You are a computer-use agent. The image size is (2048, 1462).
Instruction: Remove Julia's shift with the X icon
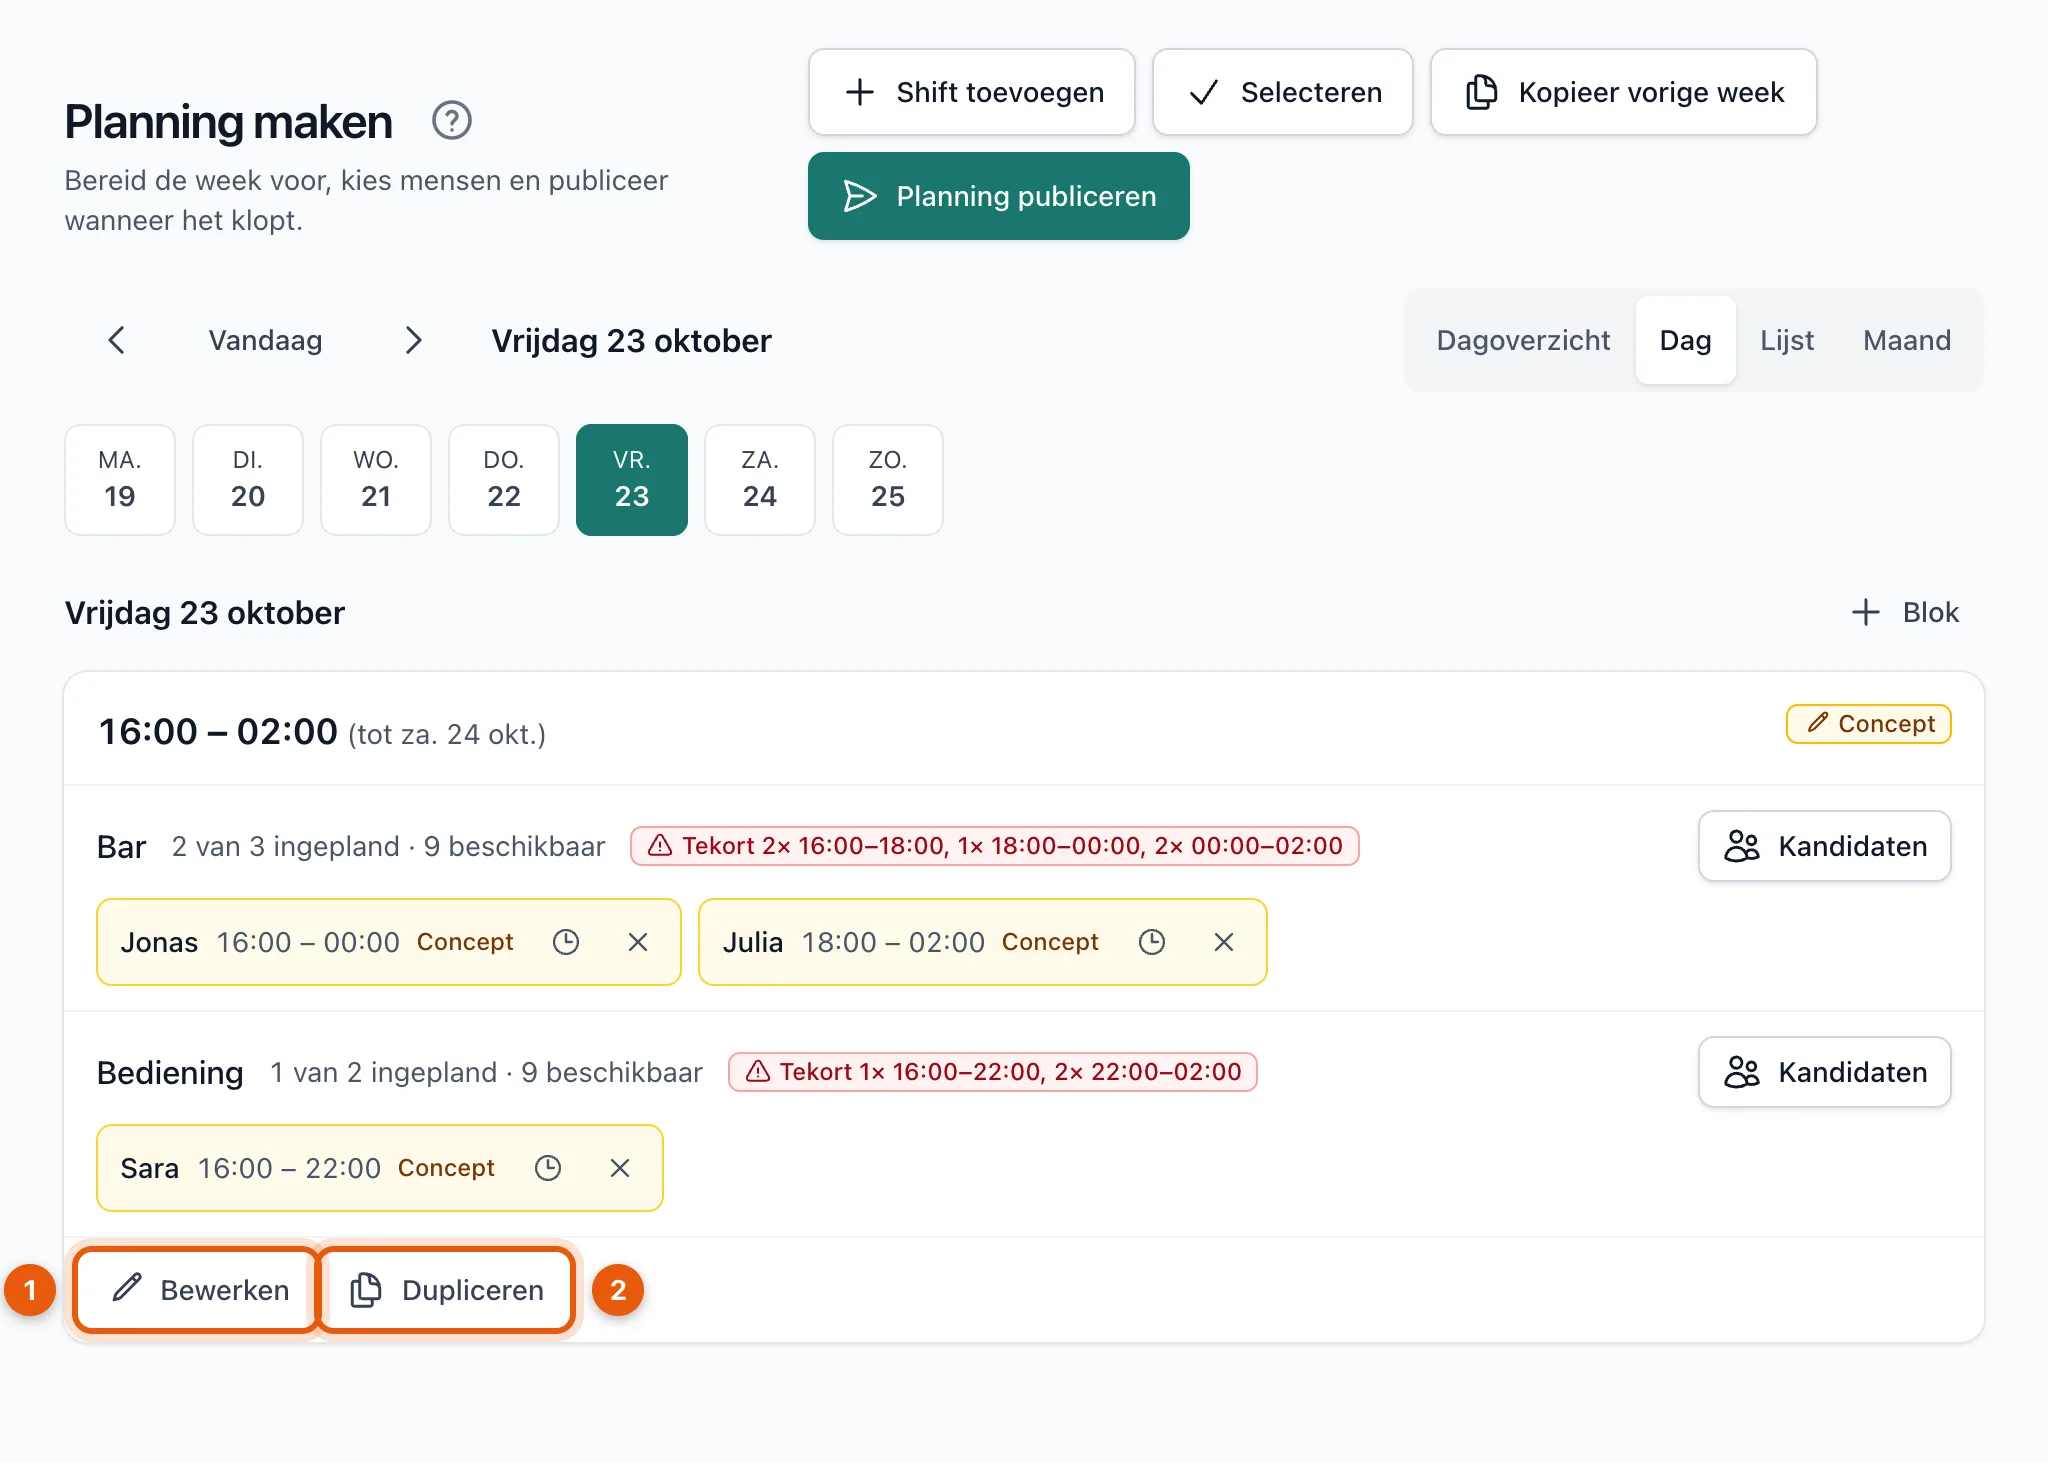(1224, 942)
